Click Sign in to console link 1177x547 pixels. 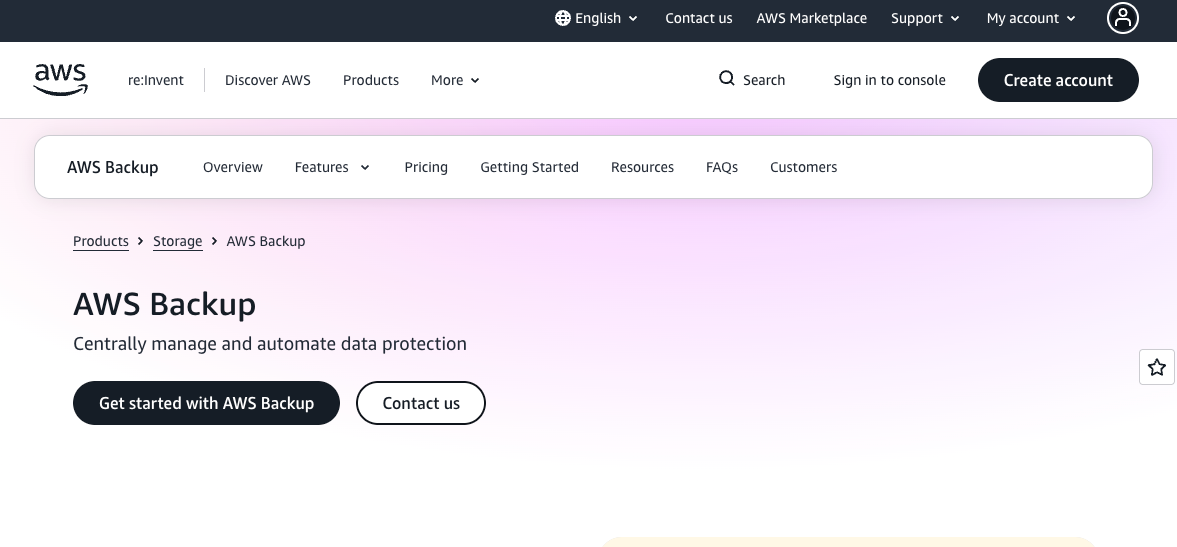pyautogui.click(x=889, y=80)
